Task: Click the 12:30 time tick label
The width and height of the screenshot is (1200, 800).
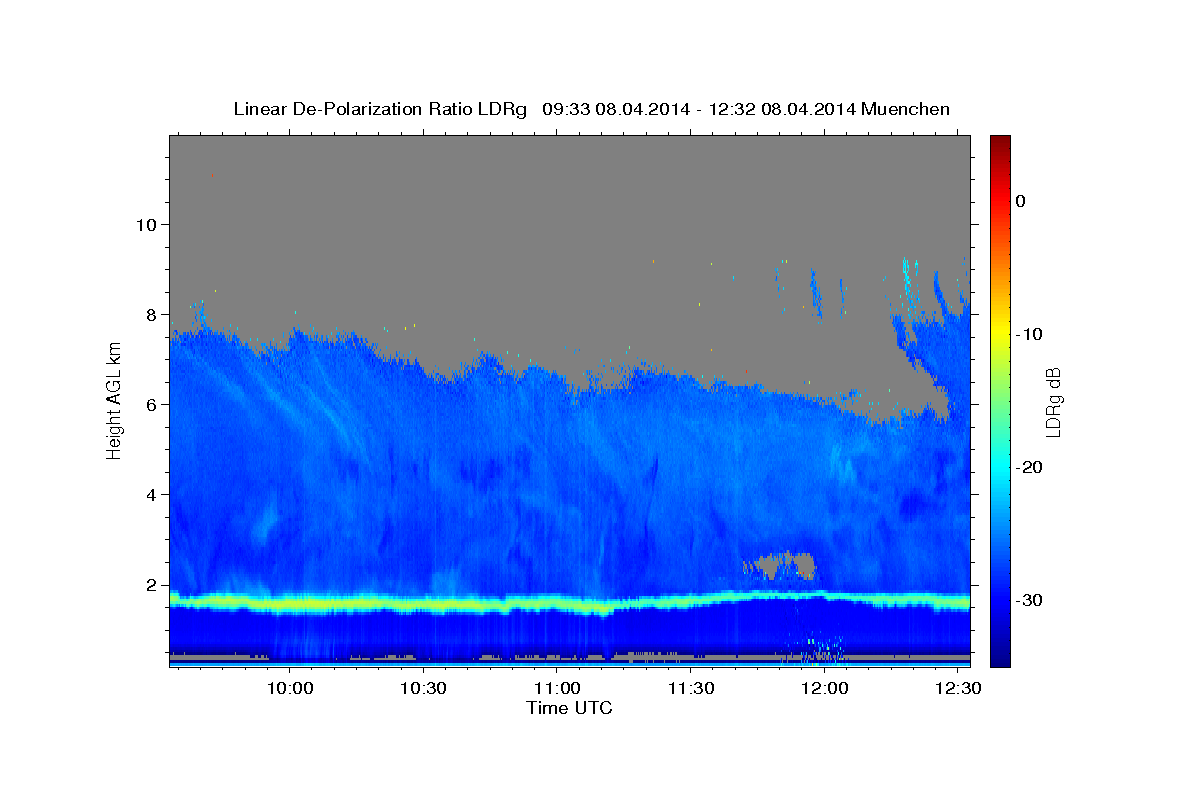Action: 957,688
